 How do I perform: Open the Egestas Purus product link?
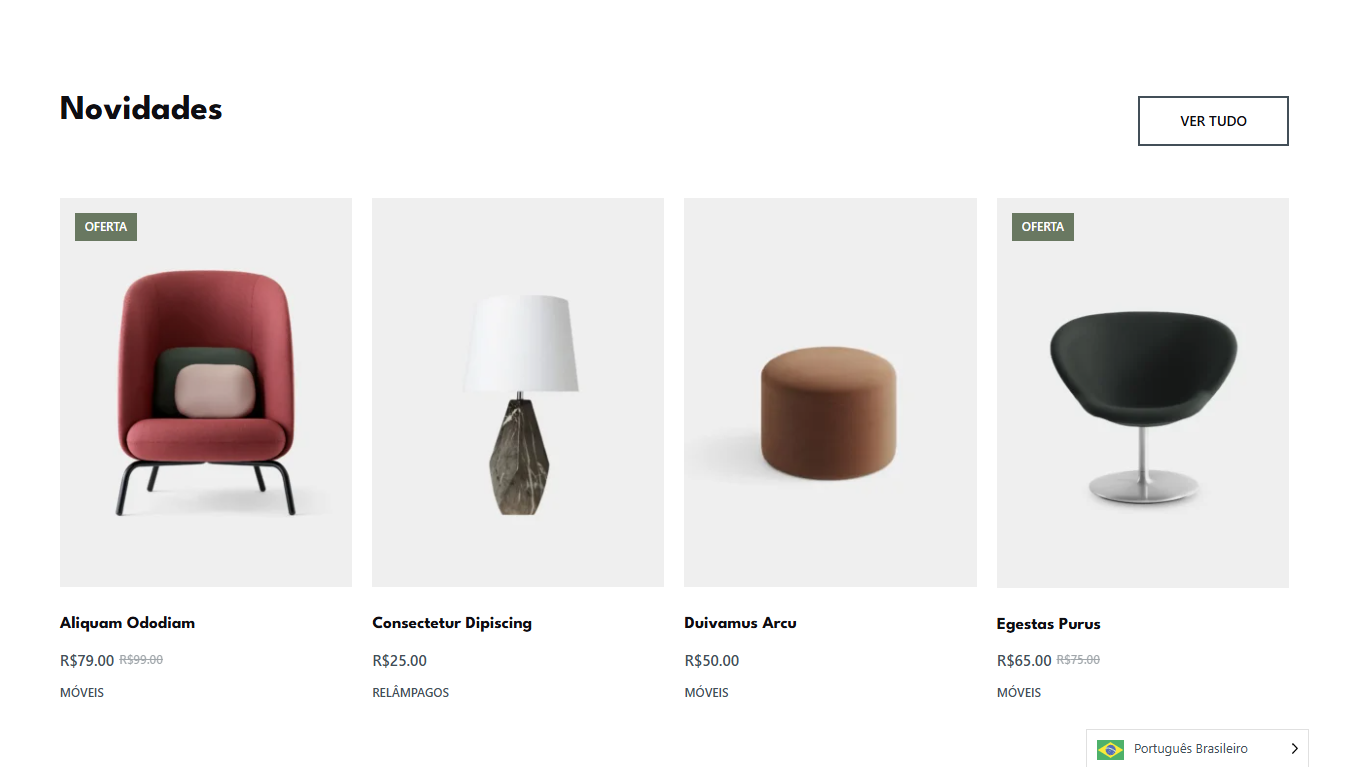coord(1048,624)
